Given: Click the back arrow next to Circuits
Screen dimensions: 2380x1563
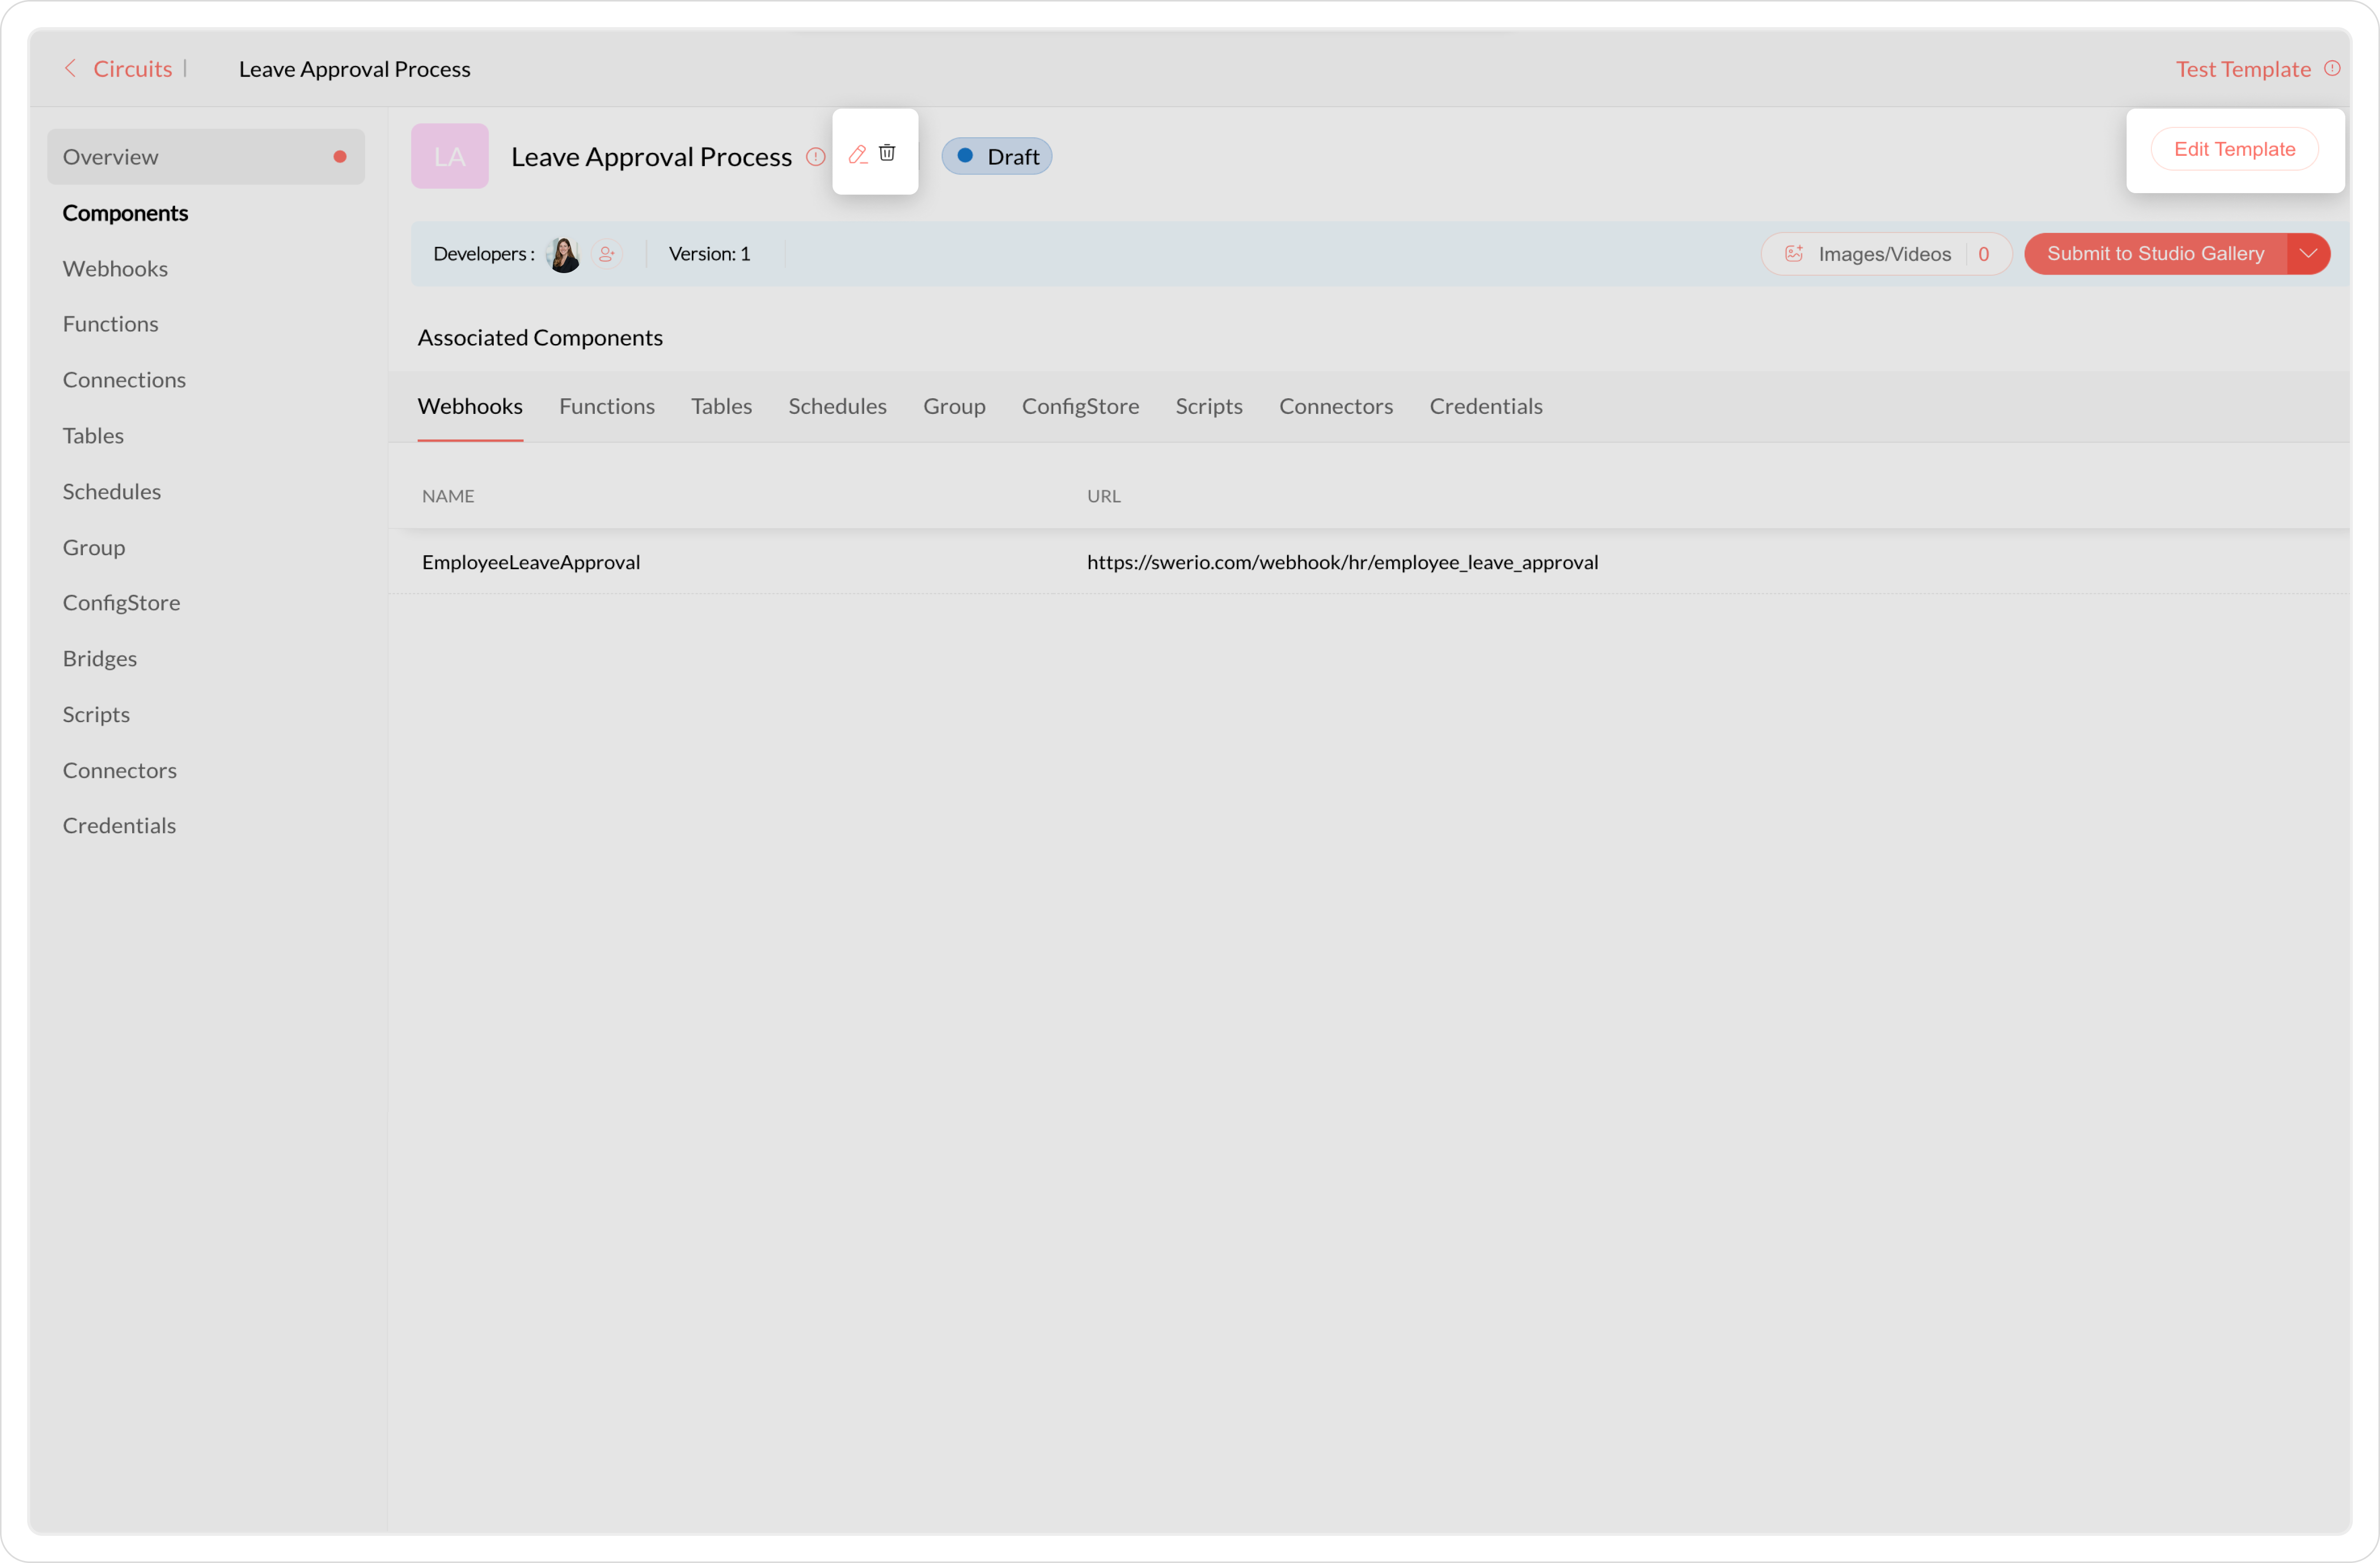Looking at the screenshot, I should click(x=70, y=68).
